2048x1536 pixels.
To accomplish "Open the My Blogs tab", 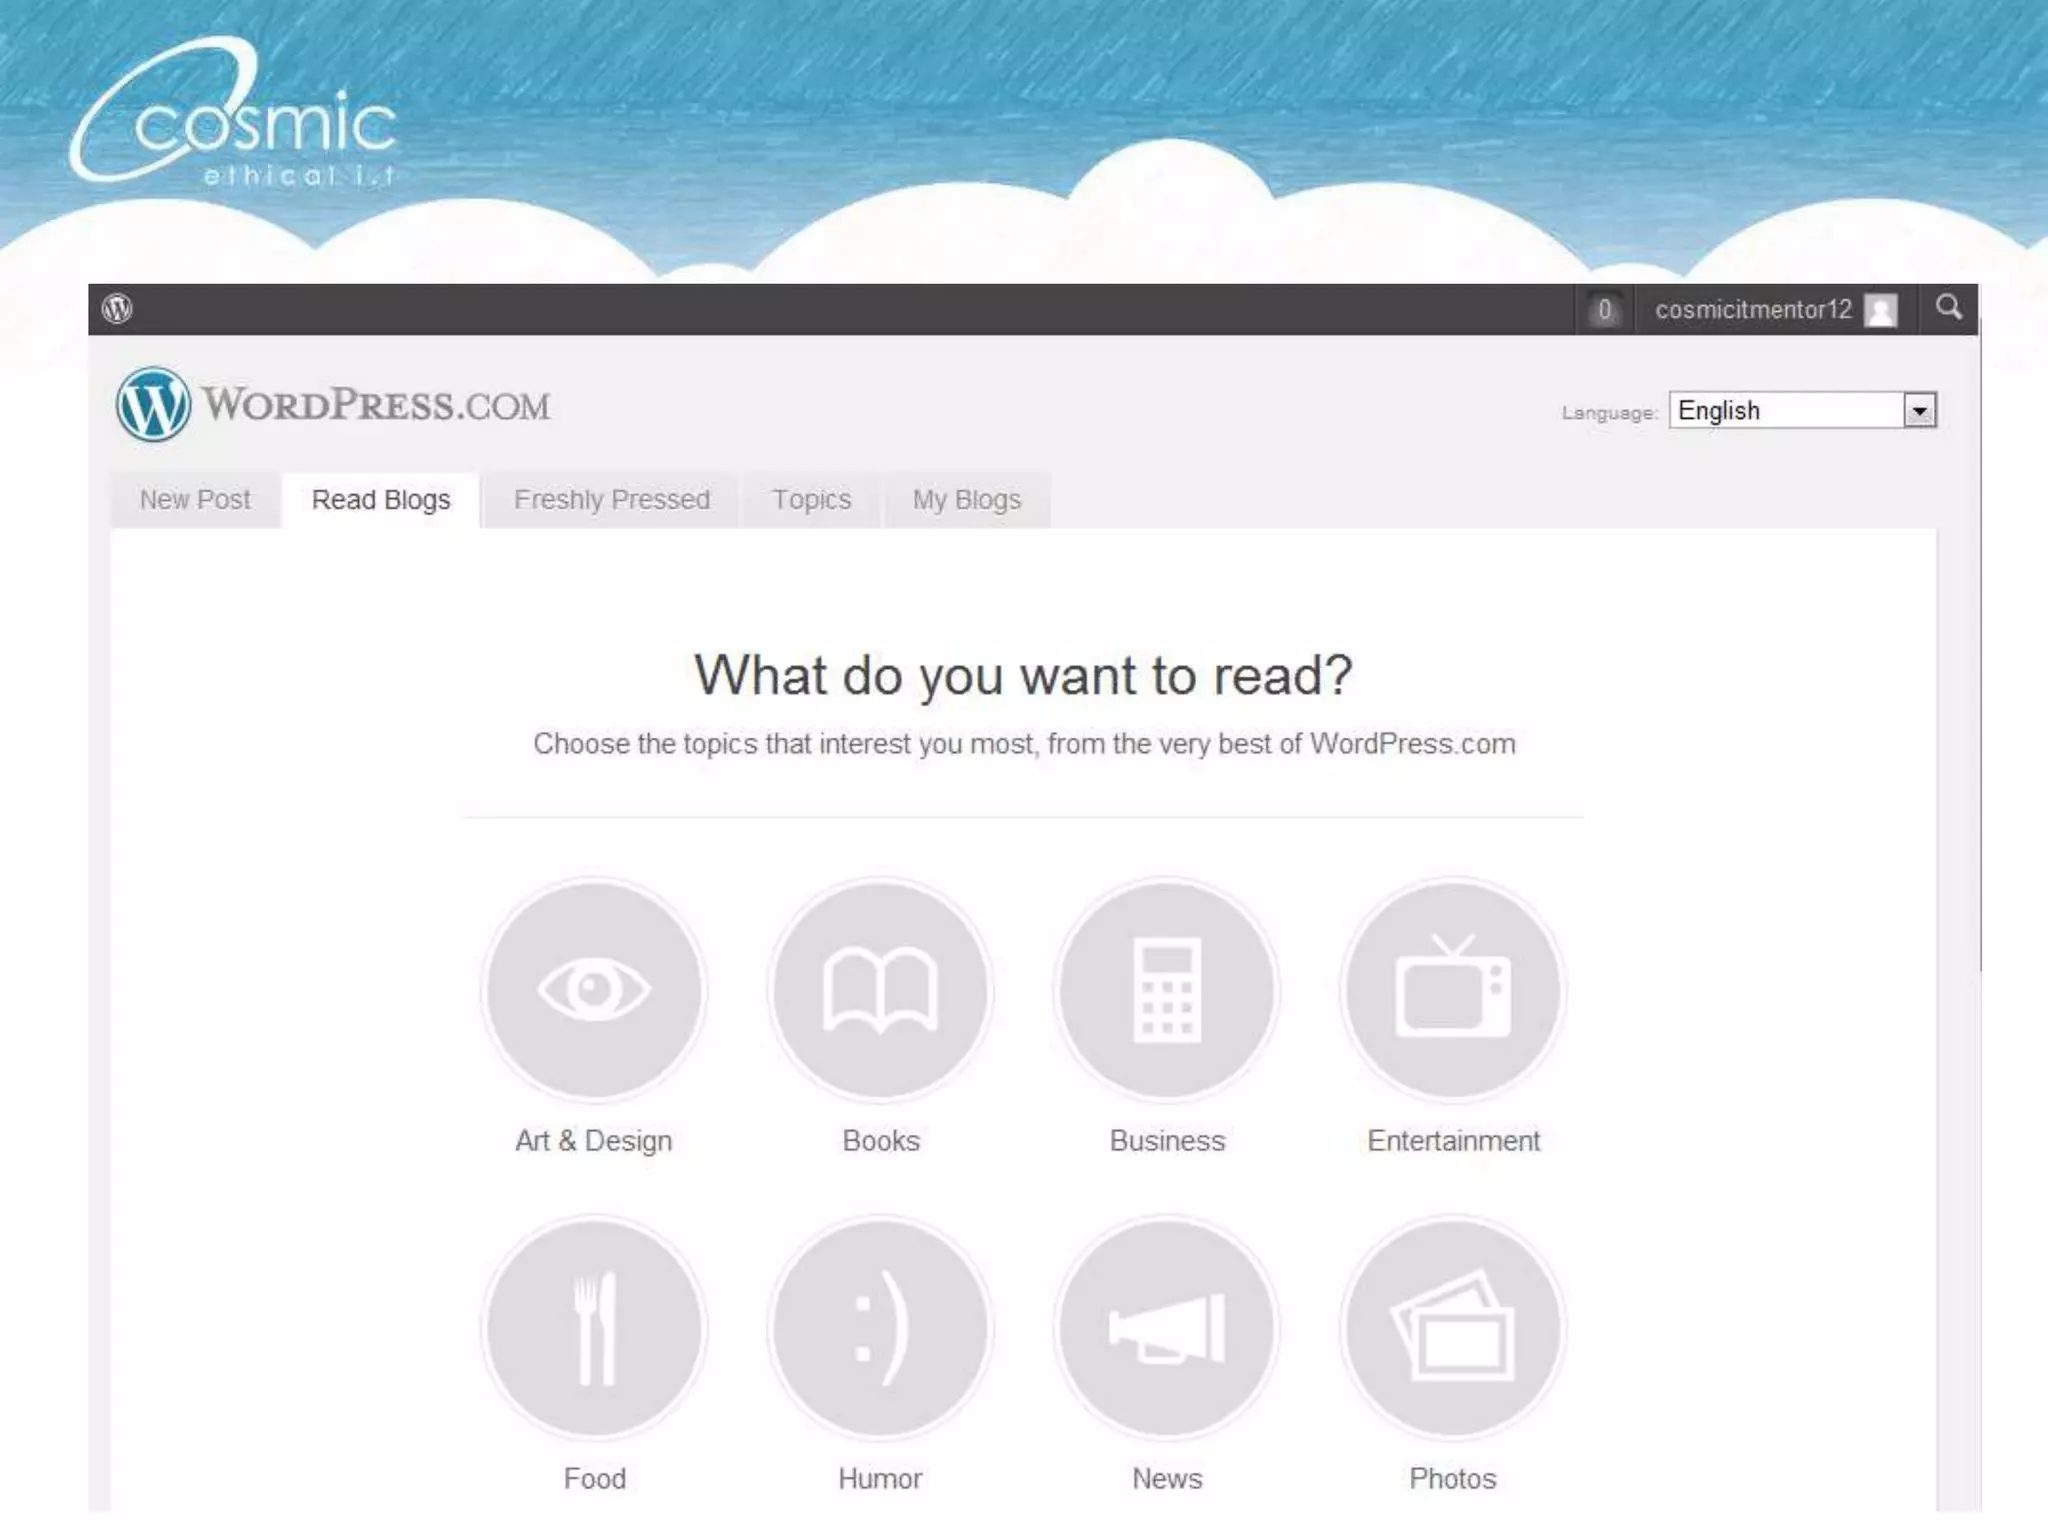I will tap(966, 500).
